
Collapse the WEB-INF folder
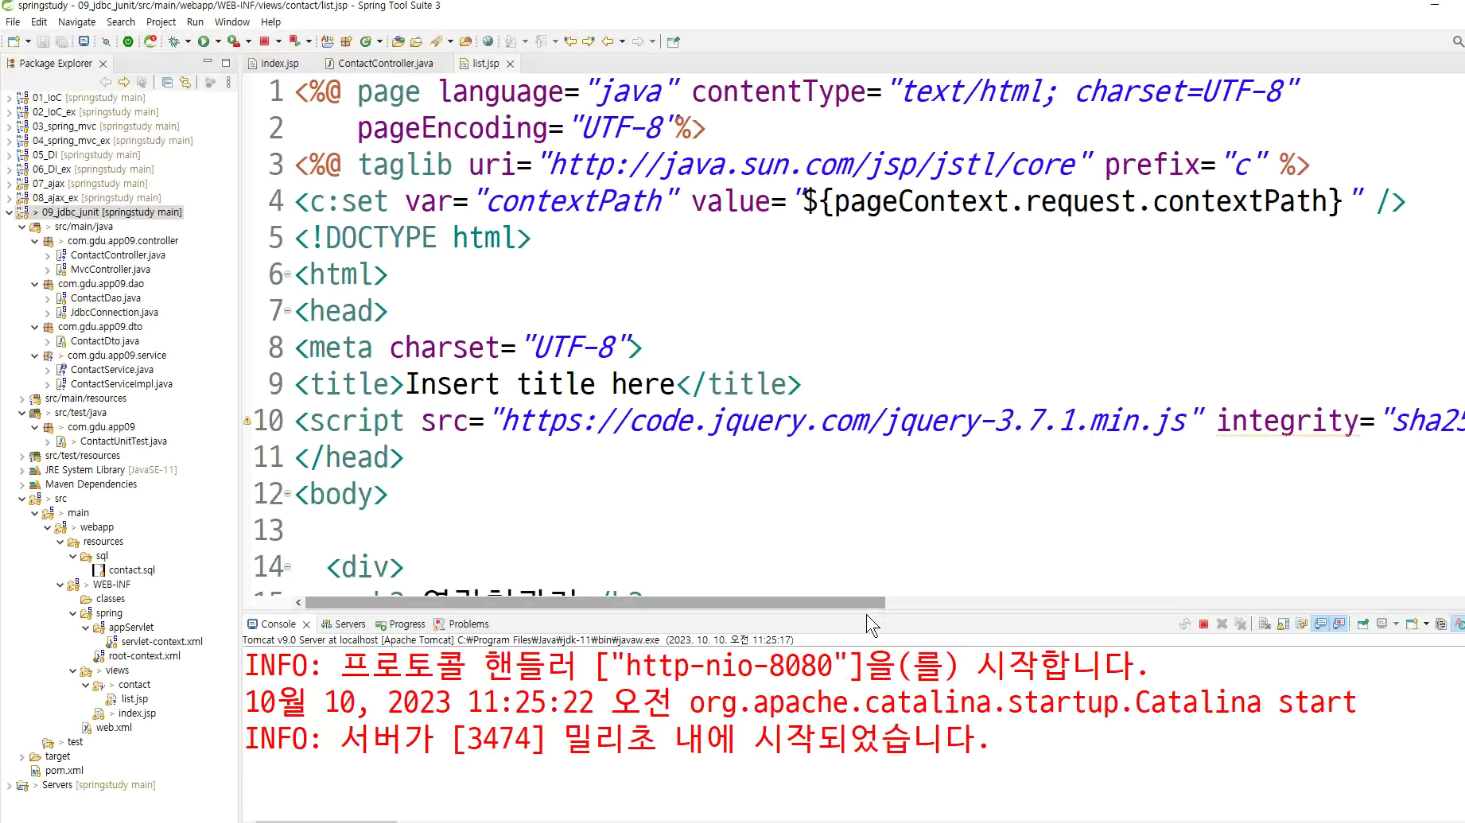tap(60, 585)
